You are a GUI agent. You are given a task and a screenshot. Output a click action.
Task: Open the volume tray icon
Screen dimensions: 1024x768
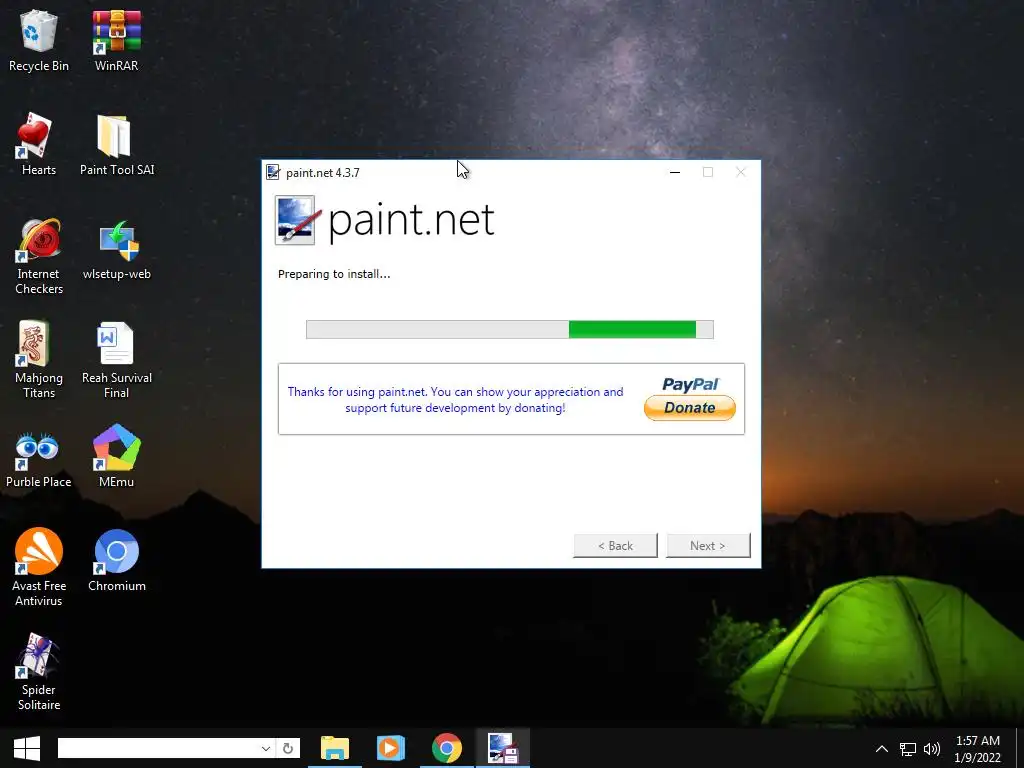point(932,749)
